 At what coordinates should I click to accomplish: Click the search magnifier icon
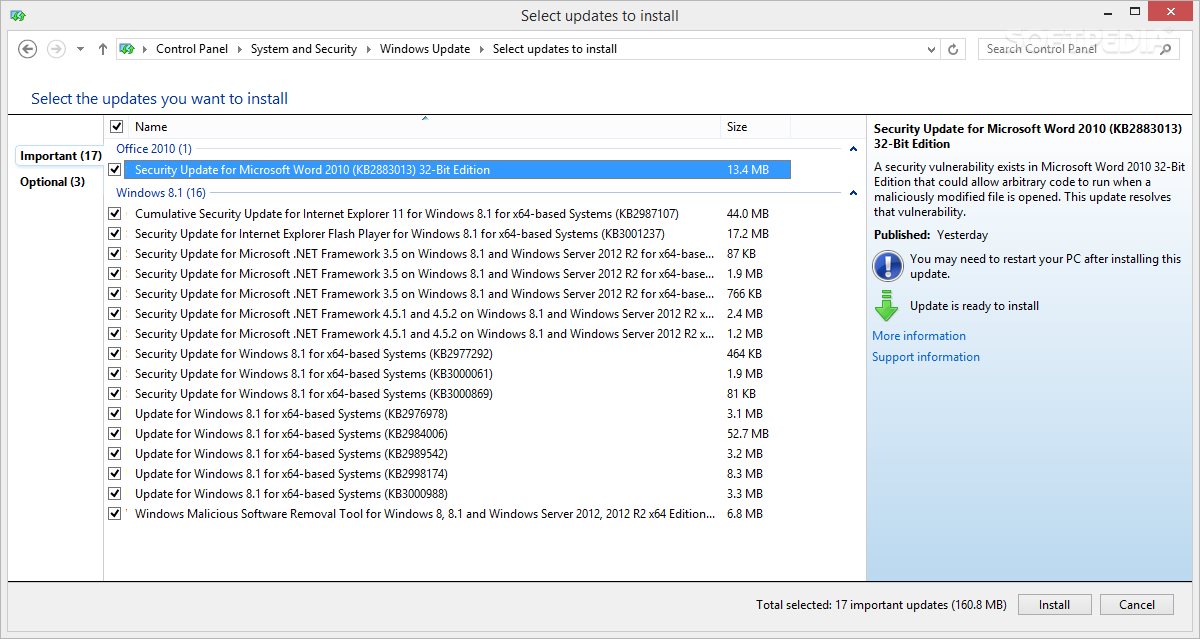point(1166,49)
